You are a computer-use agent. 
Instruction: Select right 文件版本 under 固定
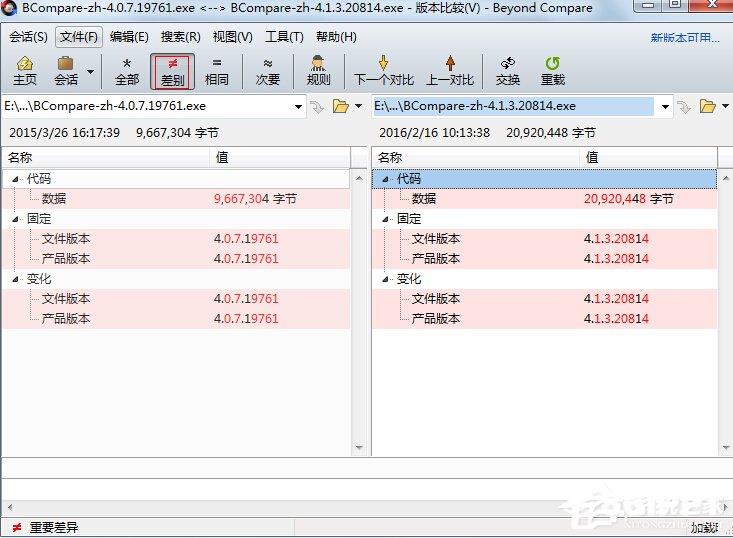pos(545,239)
